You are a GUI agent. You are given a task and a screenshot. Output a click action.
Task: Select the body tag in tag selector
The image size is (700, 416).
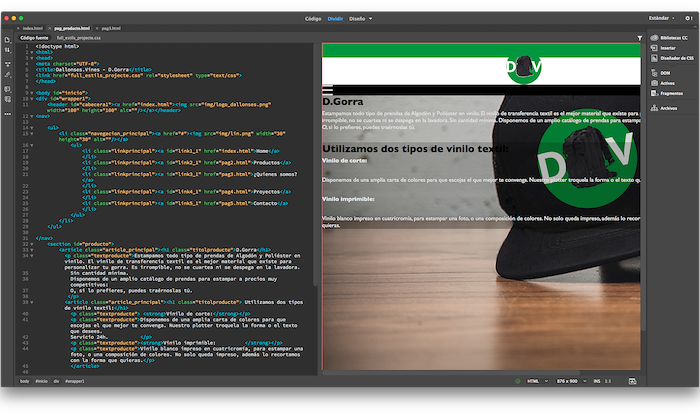click(x=25, y=381)
